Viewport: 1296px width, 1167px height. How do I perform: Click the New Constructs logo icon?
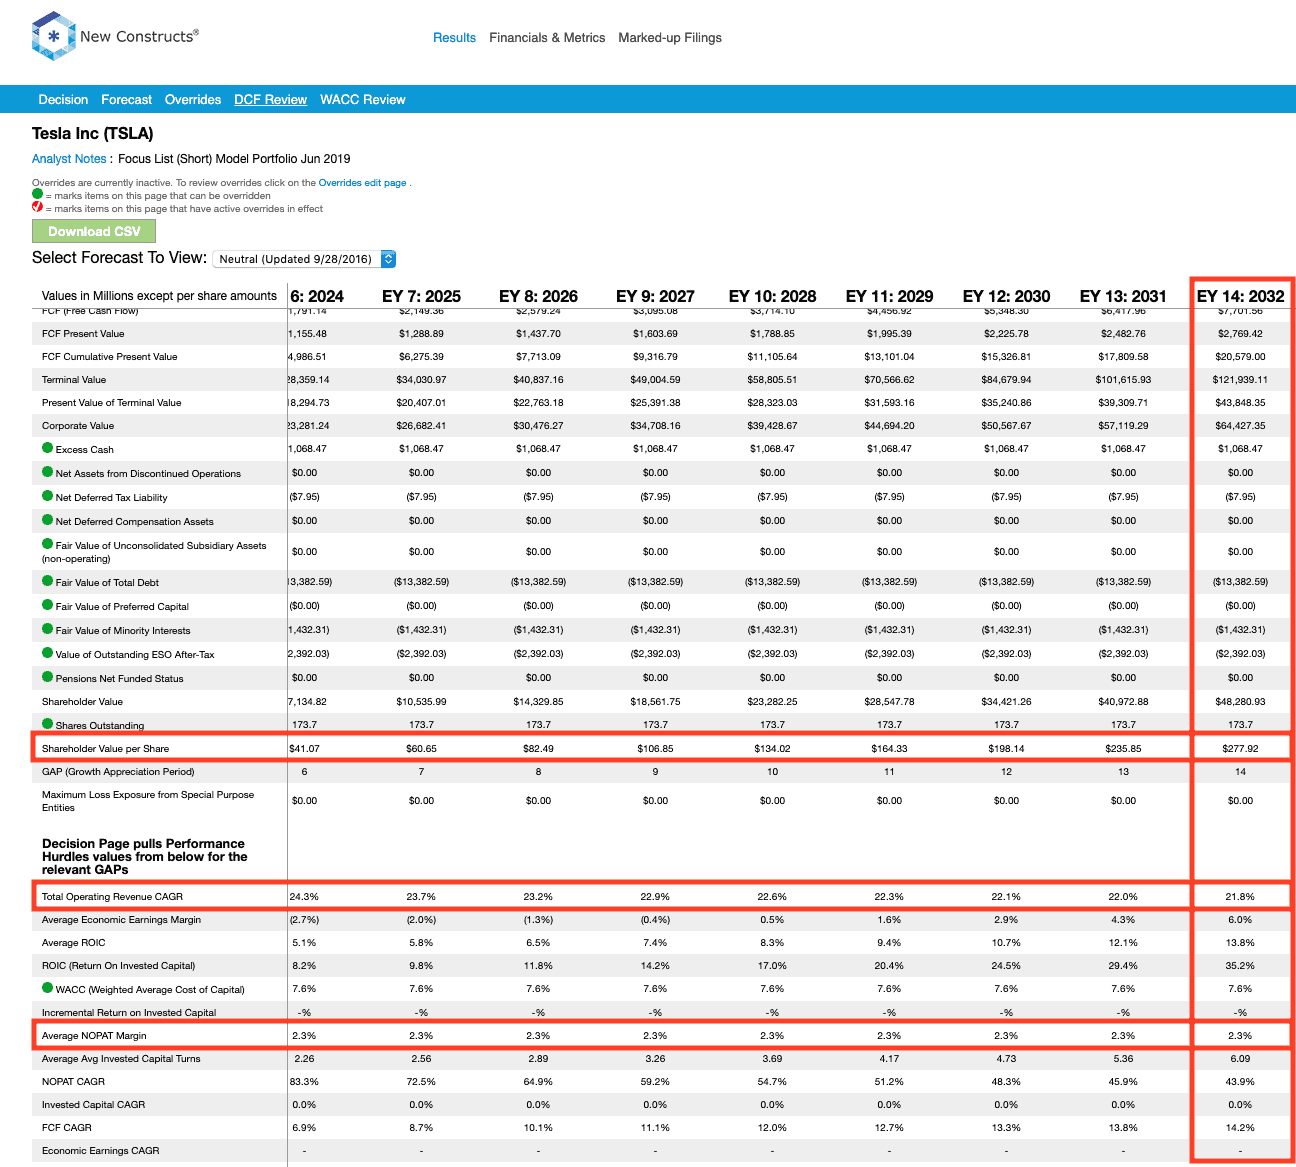(54, 36)
